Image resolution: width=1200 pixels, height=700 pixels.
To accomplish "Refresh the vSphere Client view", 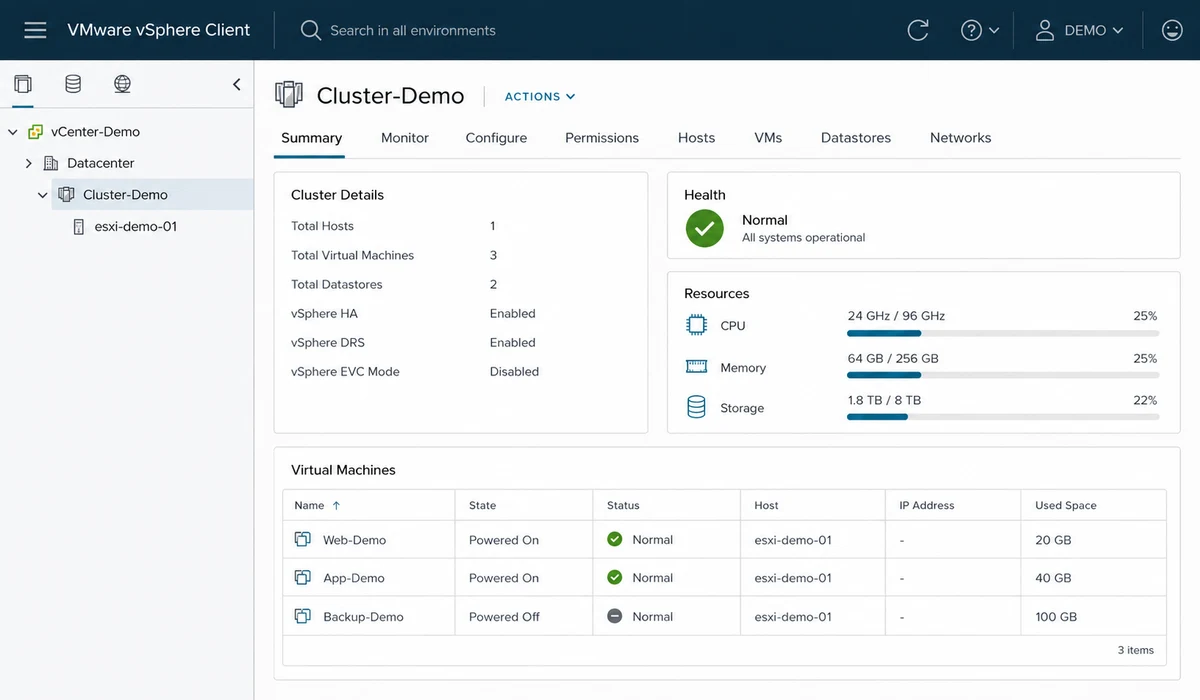I will [918, 30].
